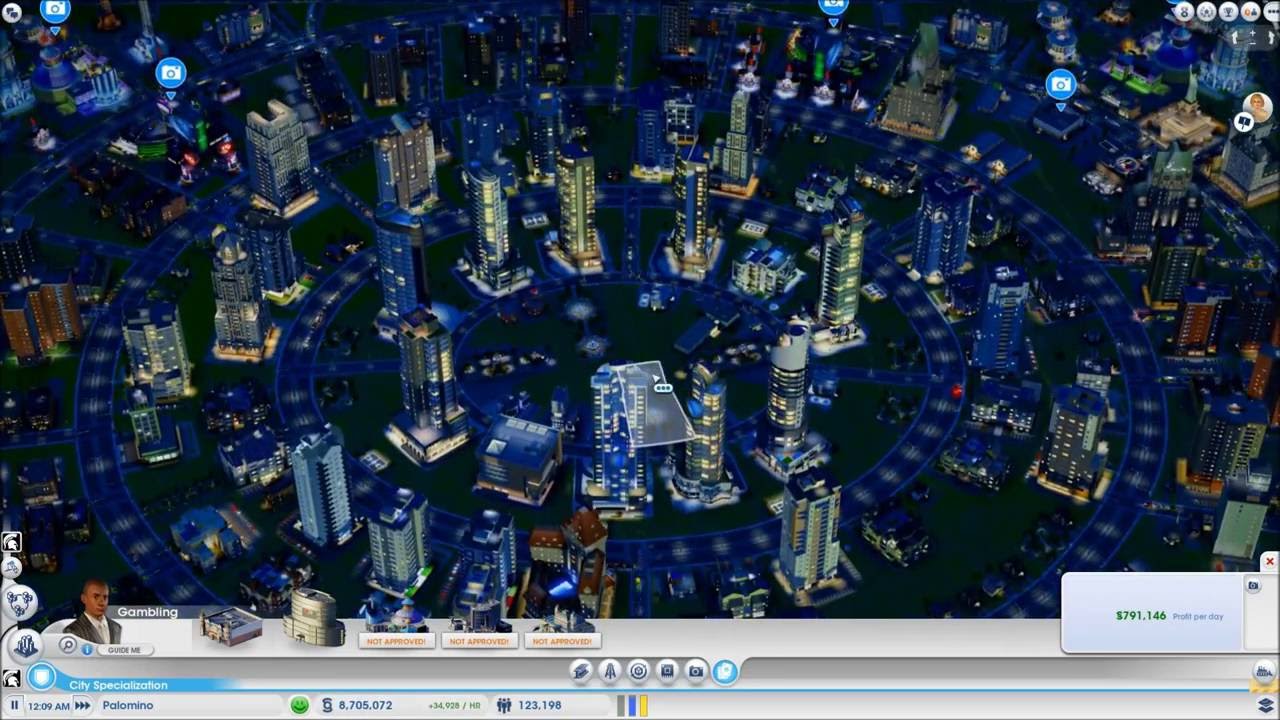Close the profit per day panel
The width and height of the screenshot is (1280, 720).
1270,562
